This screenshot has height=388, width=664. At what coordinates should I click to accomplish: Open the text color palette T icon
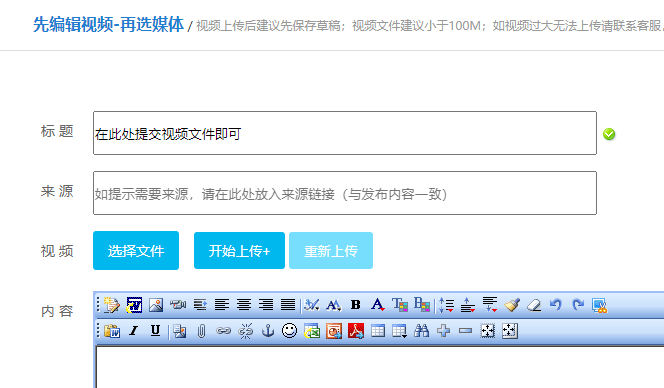(x=400, y=305)
